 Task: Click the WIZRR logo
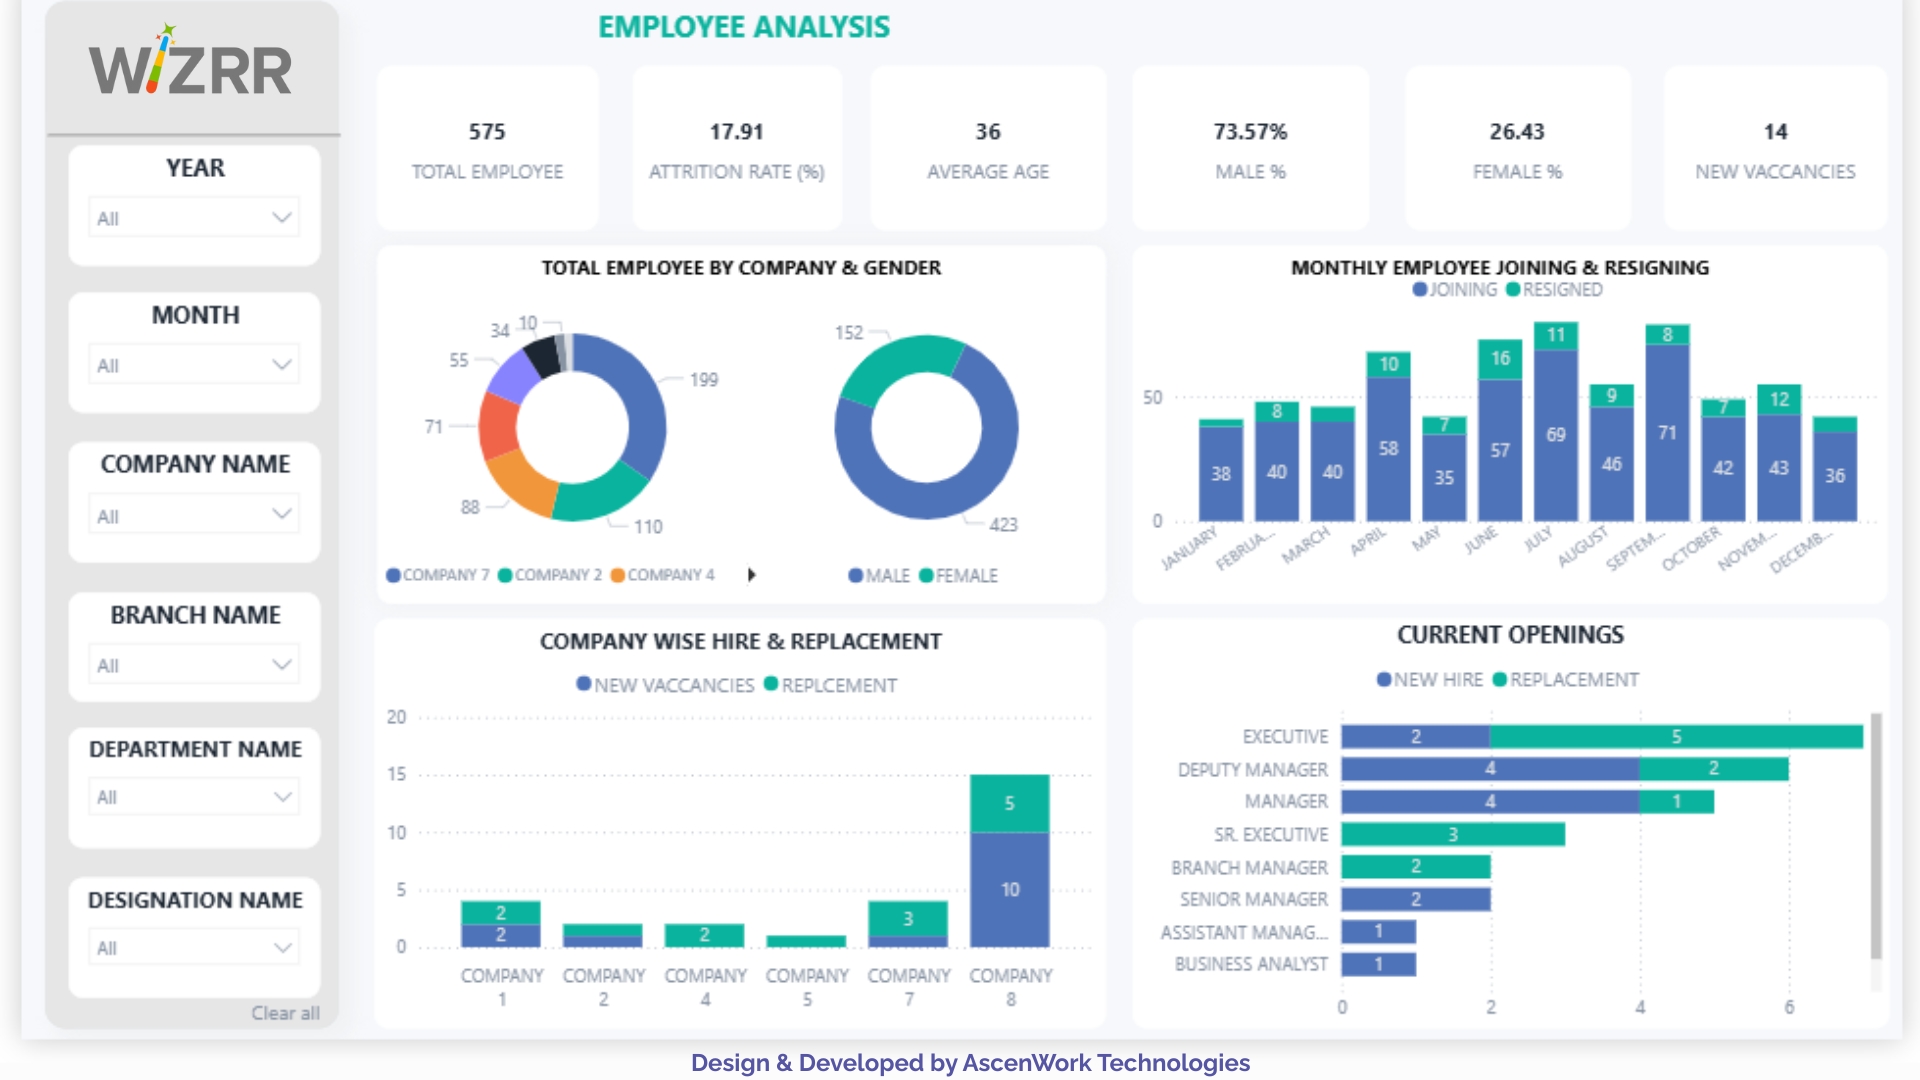pyautogui.click(x=190, y=65)
